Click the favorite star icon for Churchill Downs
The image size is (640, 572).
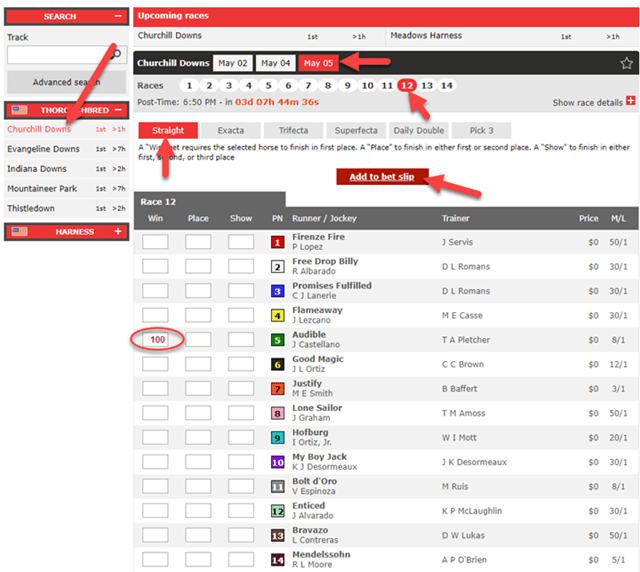click(x=626, y=63)
